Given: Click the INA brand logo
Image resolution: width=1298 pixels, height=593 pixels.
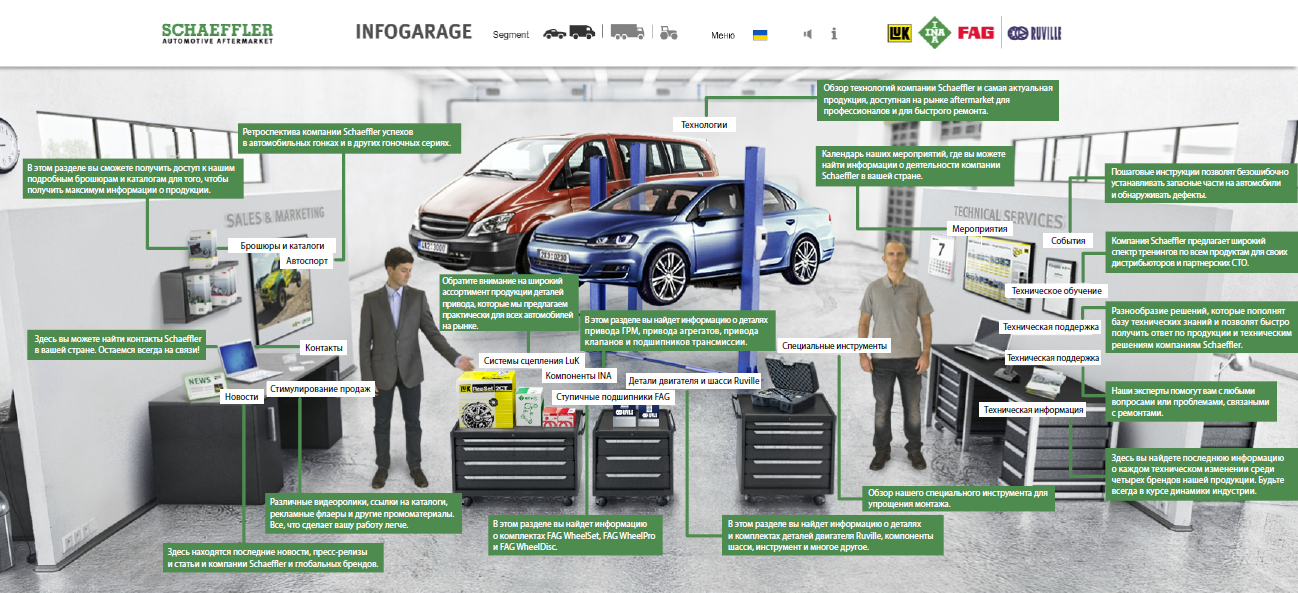Looking at the screenshot, I should [x=932, y=31].
